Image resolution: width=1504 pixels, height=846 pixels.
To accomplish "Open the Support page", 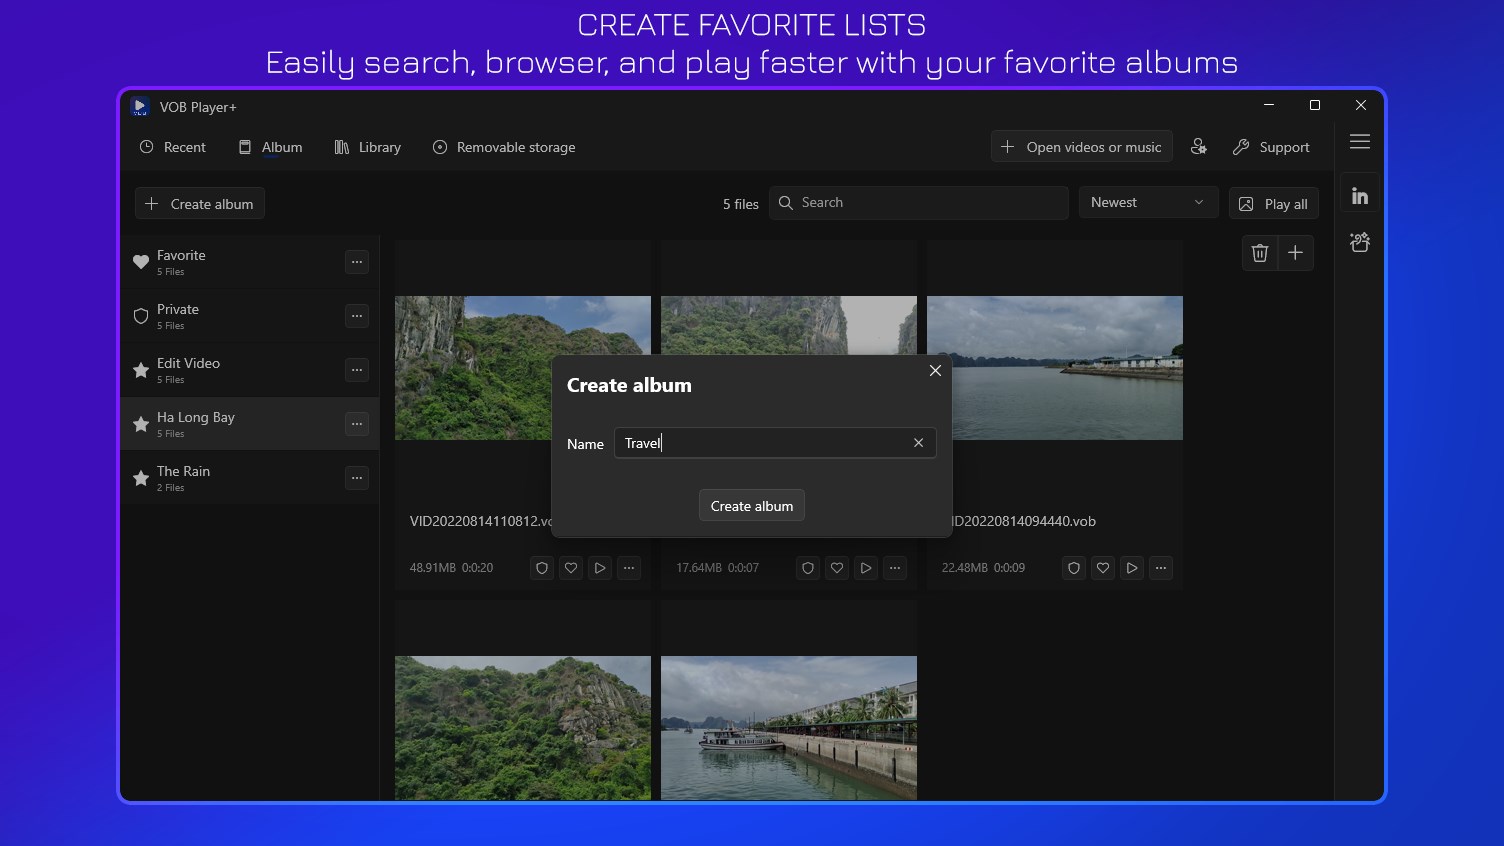I will 1271,146.
